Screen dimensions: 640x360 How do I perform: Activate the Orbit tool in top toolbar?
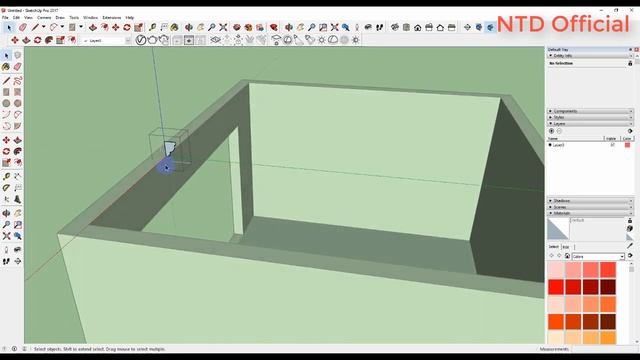(189, 28)
